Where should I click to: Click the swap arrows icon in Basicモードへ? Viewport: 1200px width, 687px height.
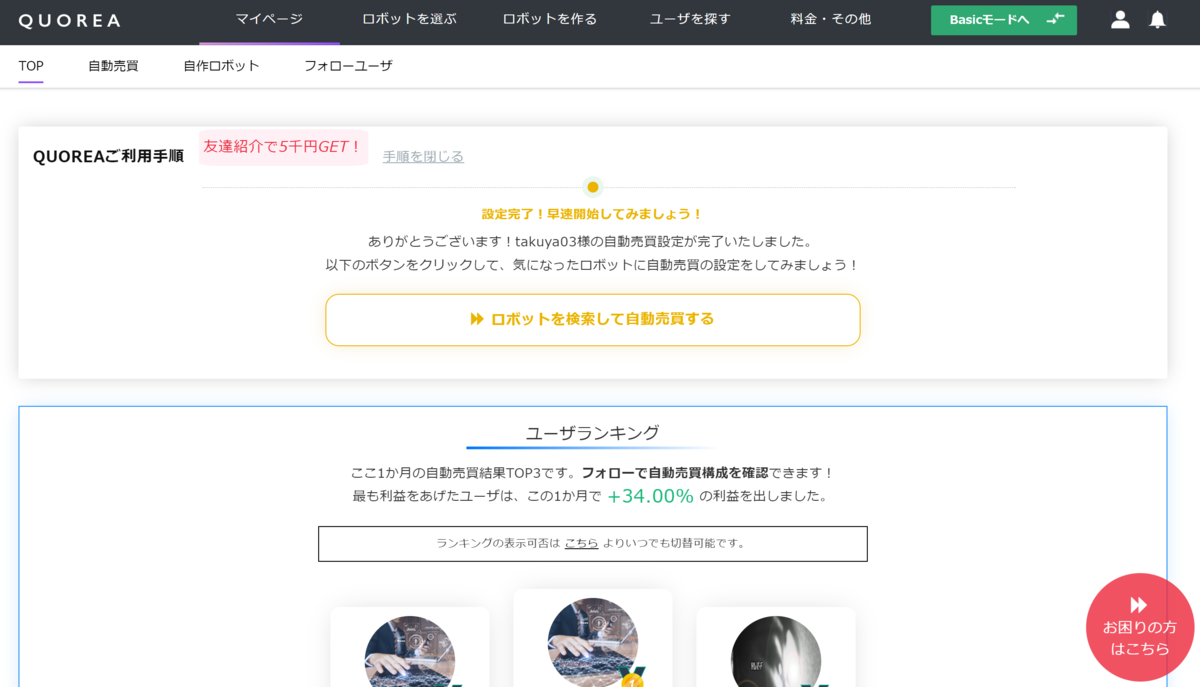point(1055,19)
